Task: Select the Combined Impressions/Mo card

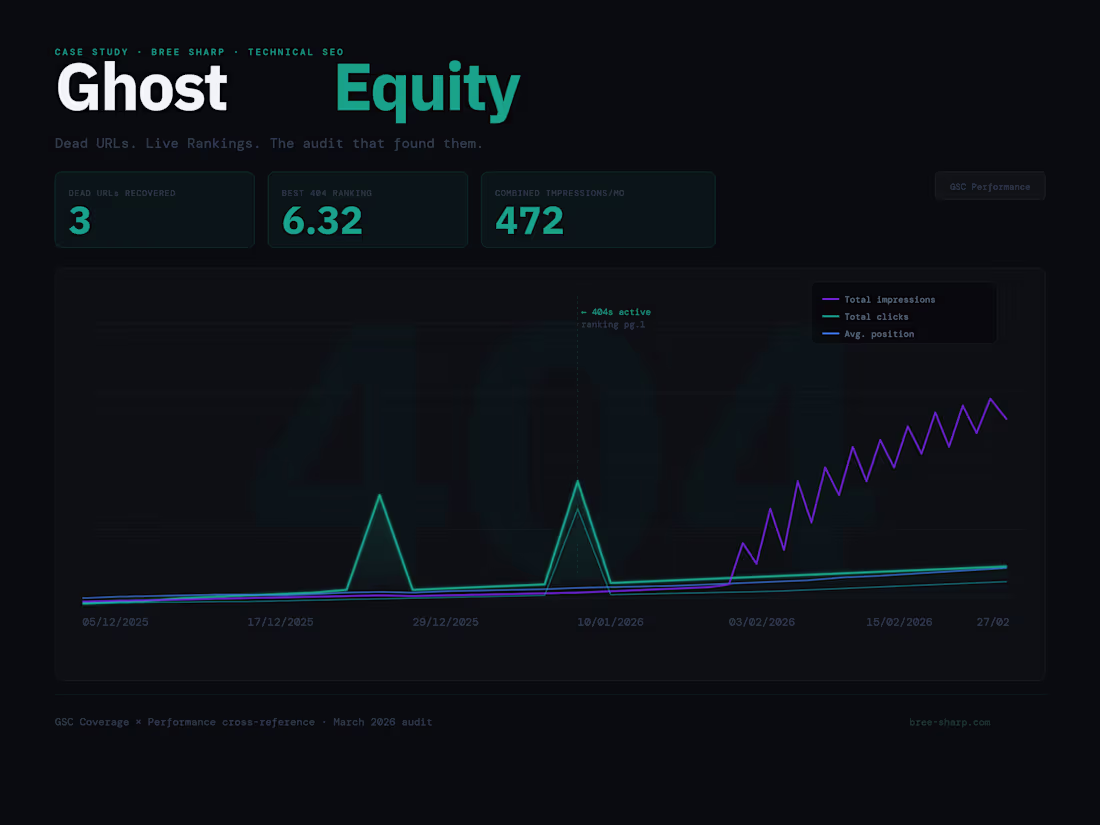Action: pos(598,210)
